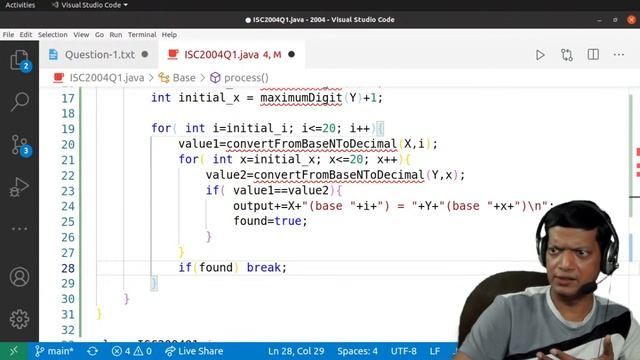Open the Go menu

(x=99, y=35)
